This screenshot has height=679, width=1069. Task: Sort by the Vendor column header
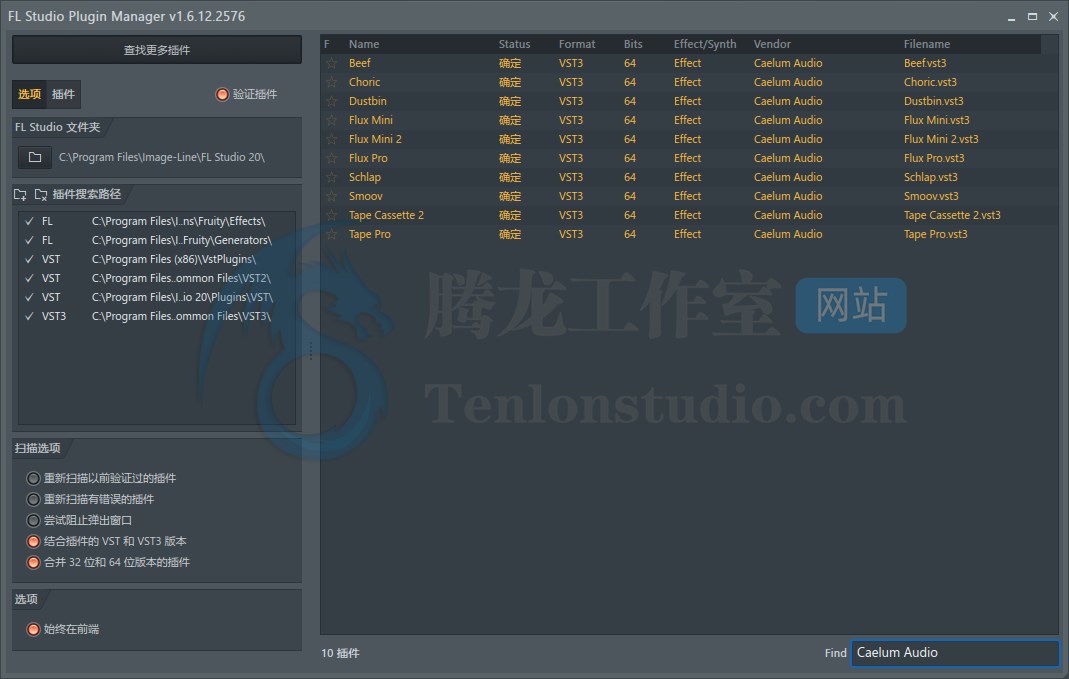click(x=772, y=44)
